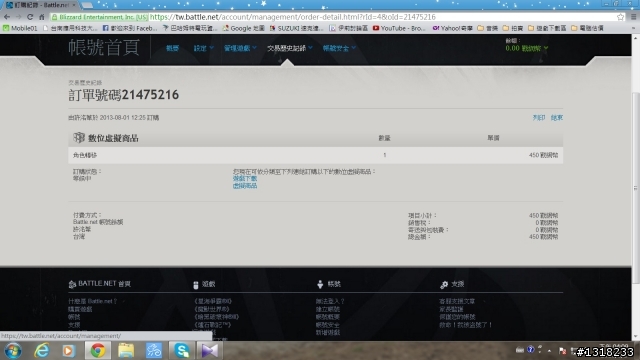Open the 無法登入? footer link
640x360 pixels.
click(330, 301)
